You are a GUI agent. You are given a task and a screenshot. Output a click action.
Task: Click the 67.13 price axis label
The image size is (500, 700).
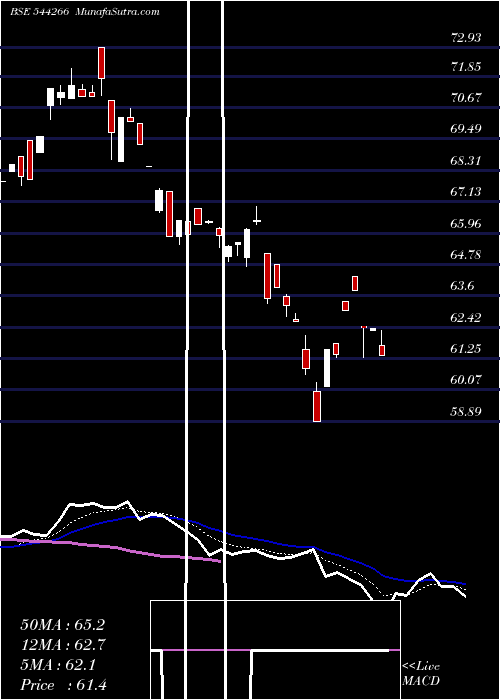[467, 192]
